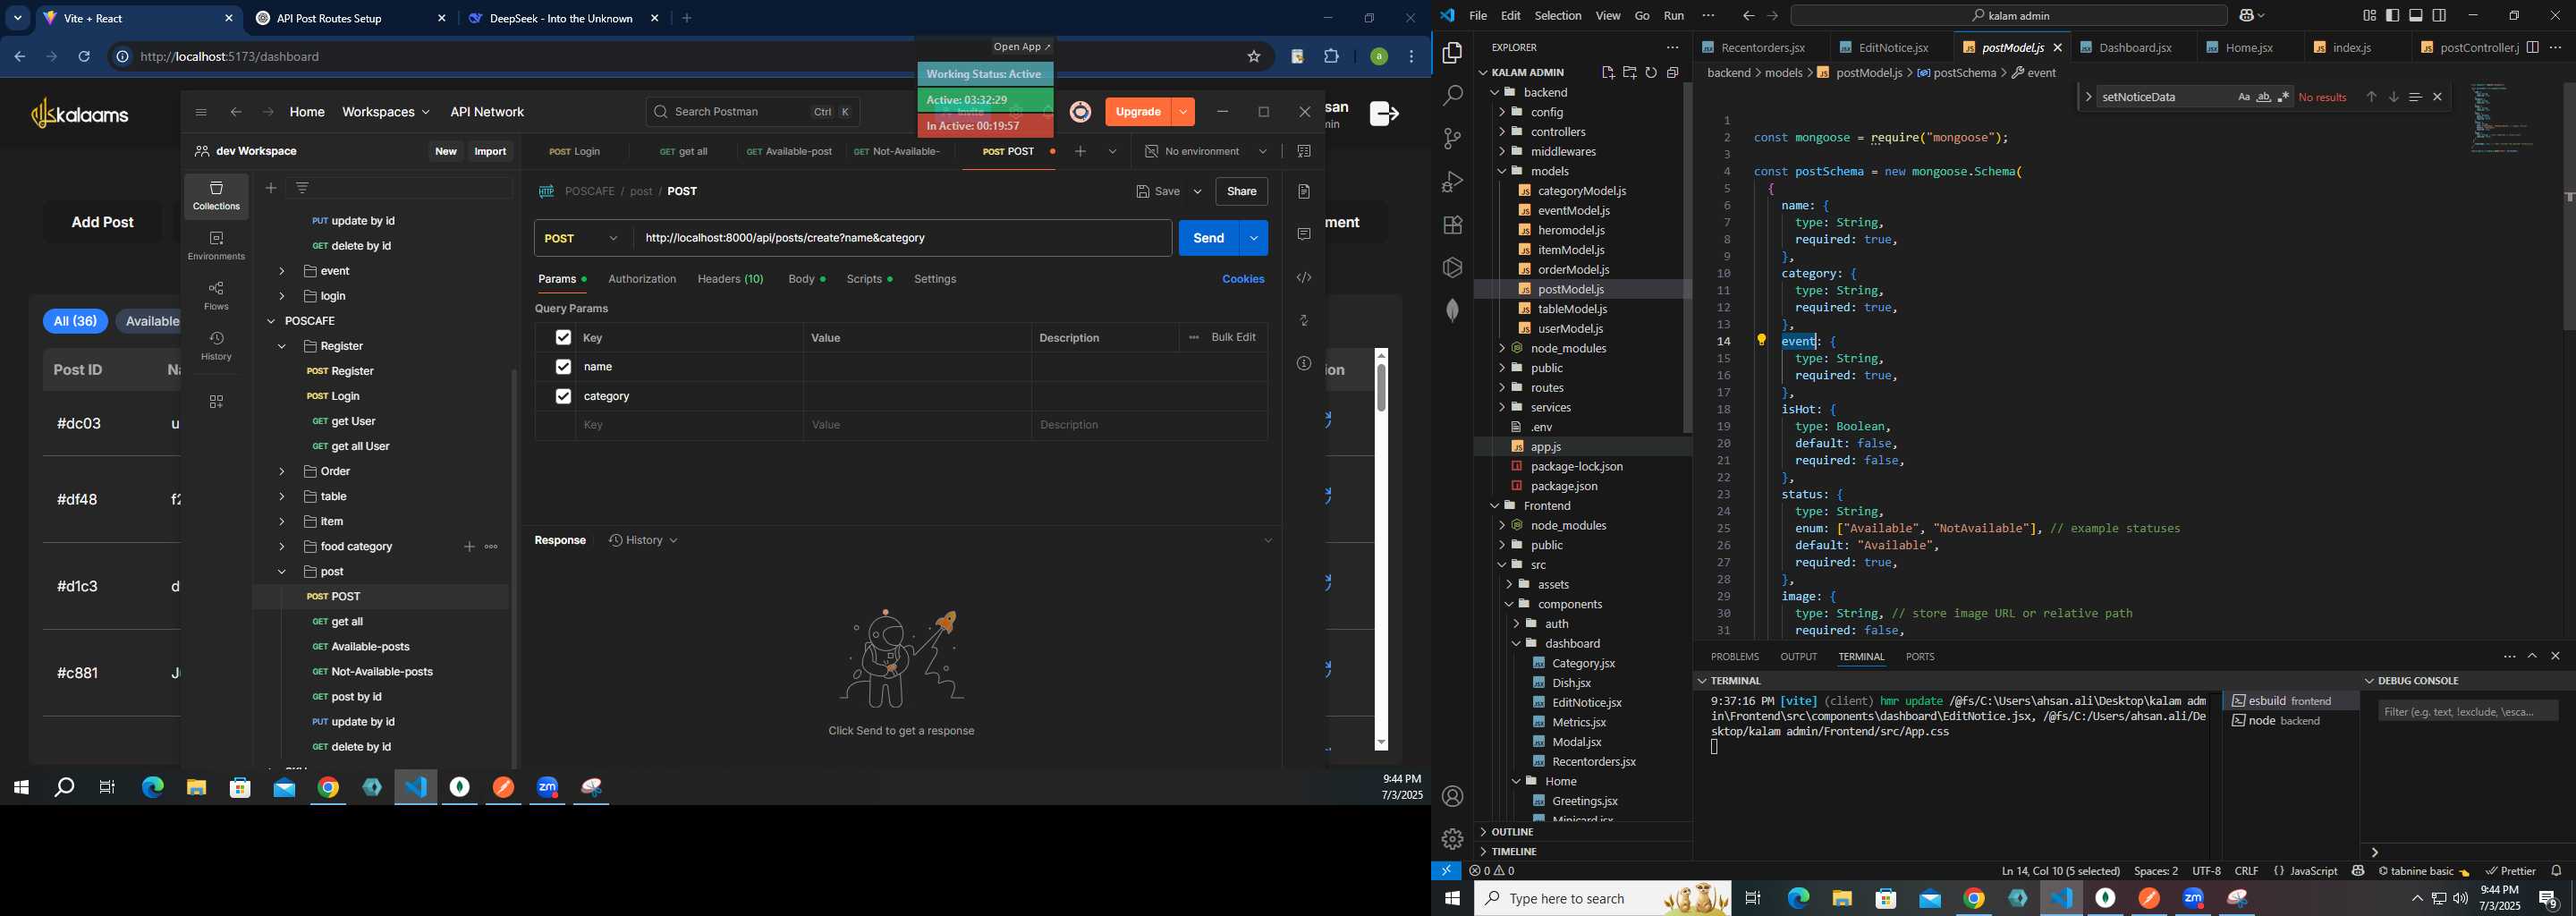Expand the controllers folder in Explorer

point(1502,132)
